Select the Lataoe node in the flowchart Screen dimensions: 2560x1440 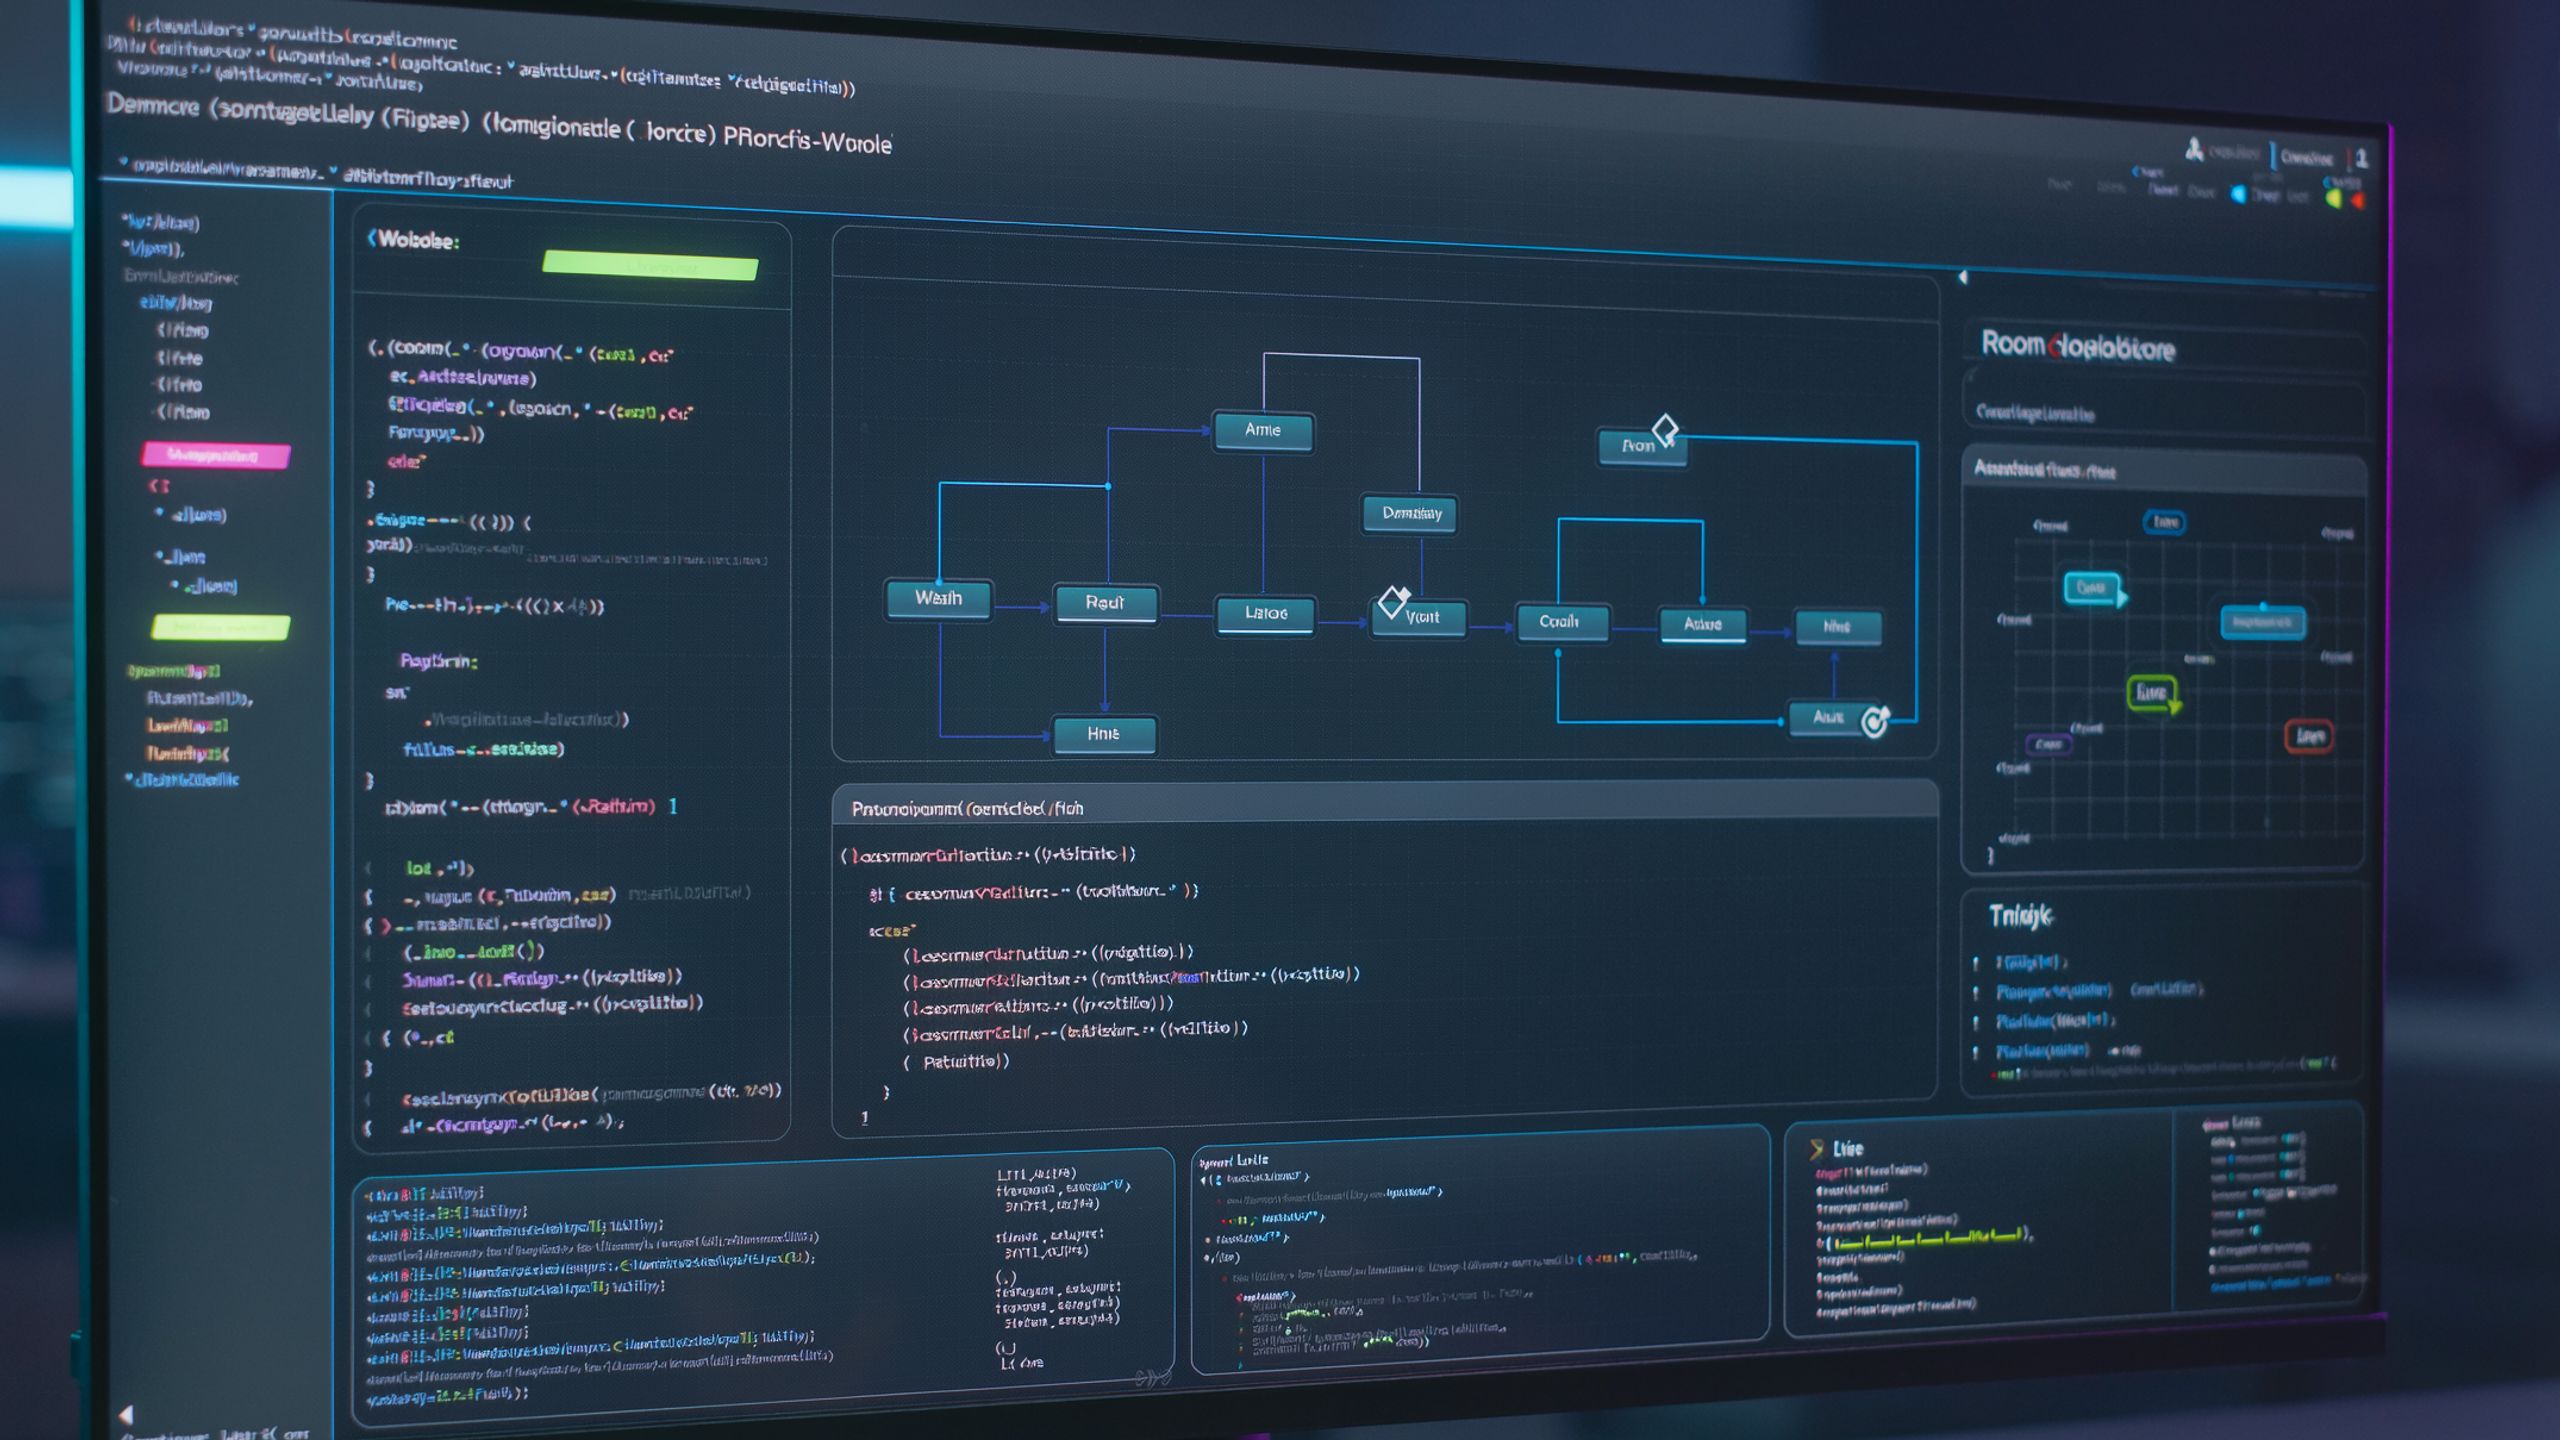coord(1265,613)
